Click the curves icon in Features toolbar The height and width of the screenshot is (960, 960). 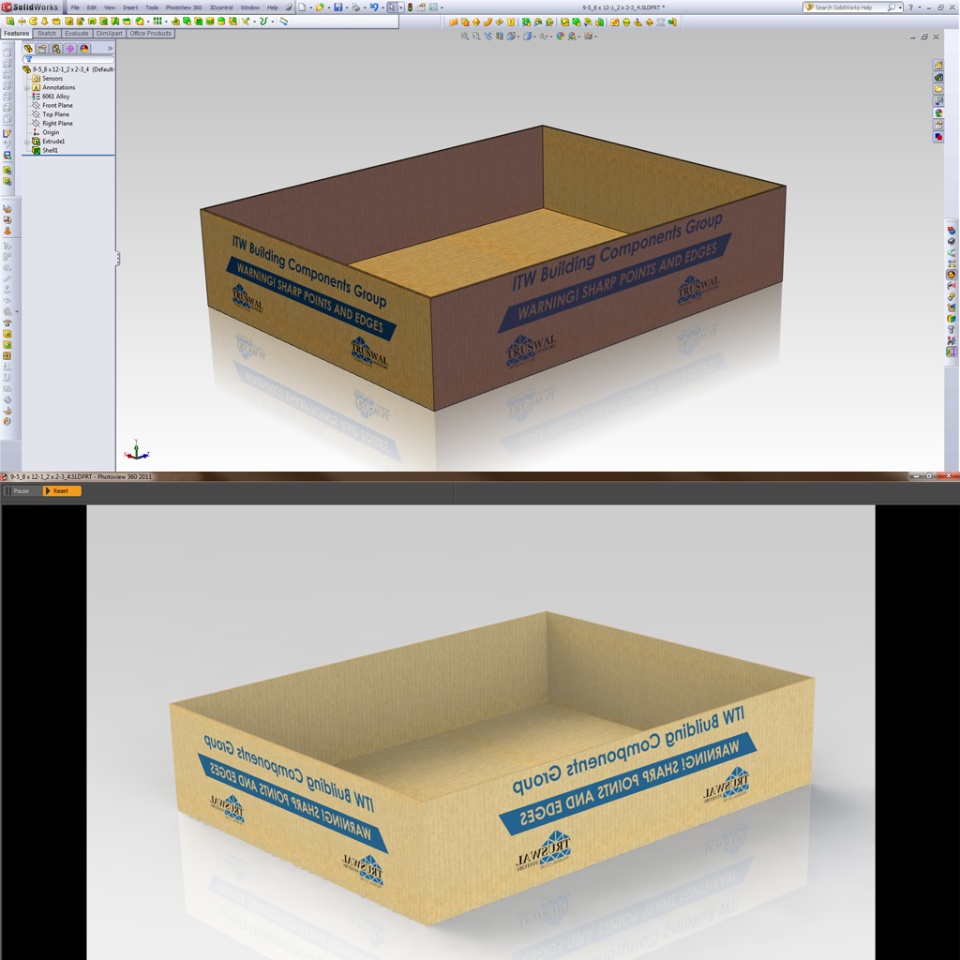pyautogui.click(x=263, y=21)
